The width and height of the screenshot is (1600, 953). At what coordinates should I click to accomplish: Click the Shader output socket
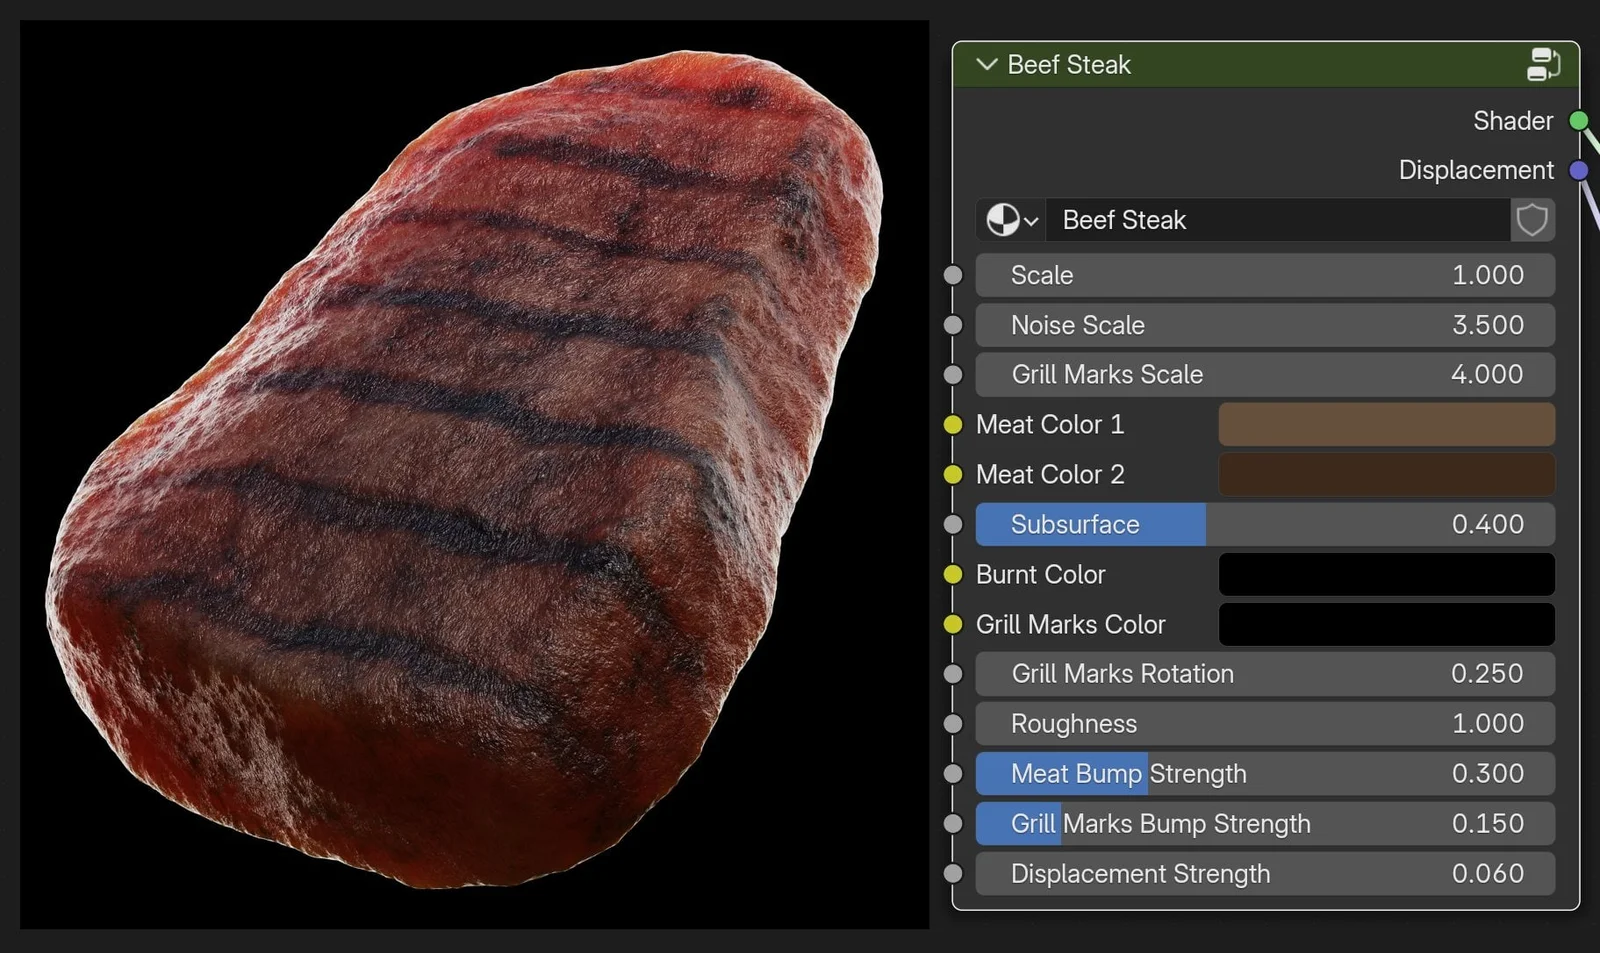point(1580,120)
